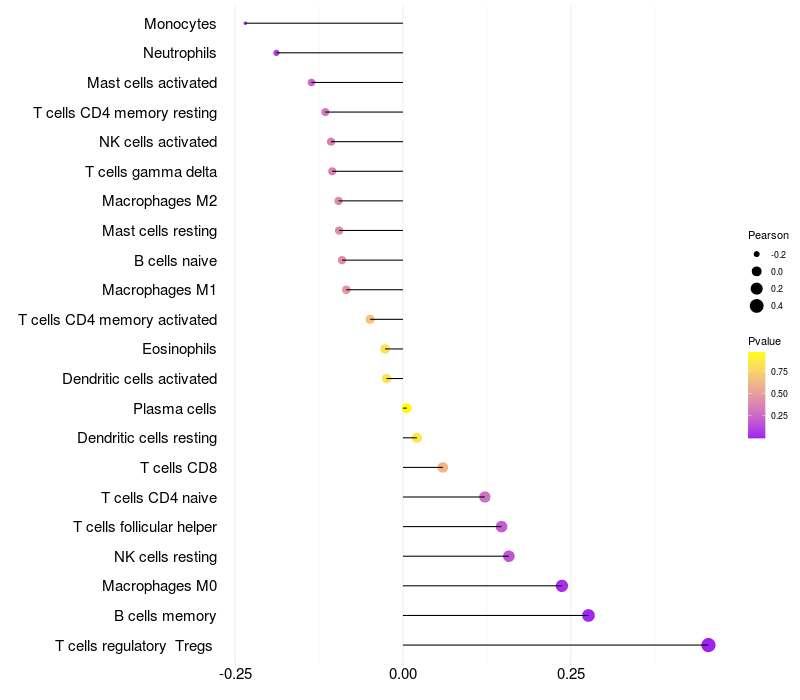Select the Monocytes data point
Image resolution: width=800 pixels, height=700 pixels.
tap(245, 23)
